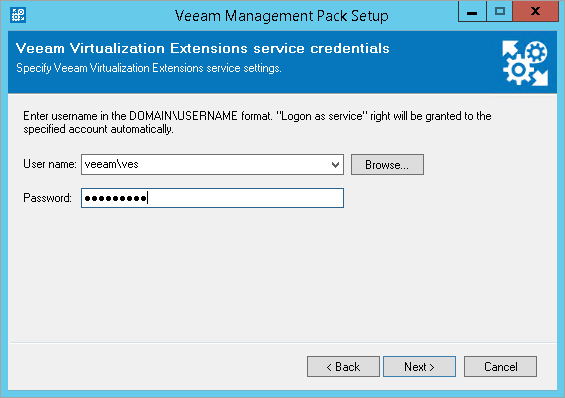
Task: Click the Browse... button
Action: click(x=387, y=165)
